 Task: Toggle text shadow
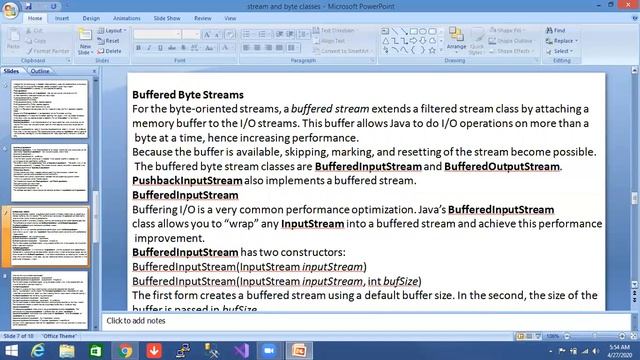[183, 48]
